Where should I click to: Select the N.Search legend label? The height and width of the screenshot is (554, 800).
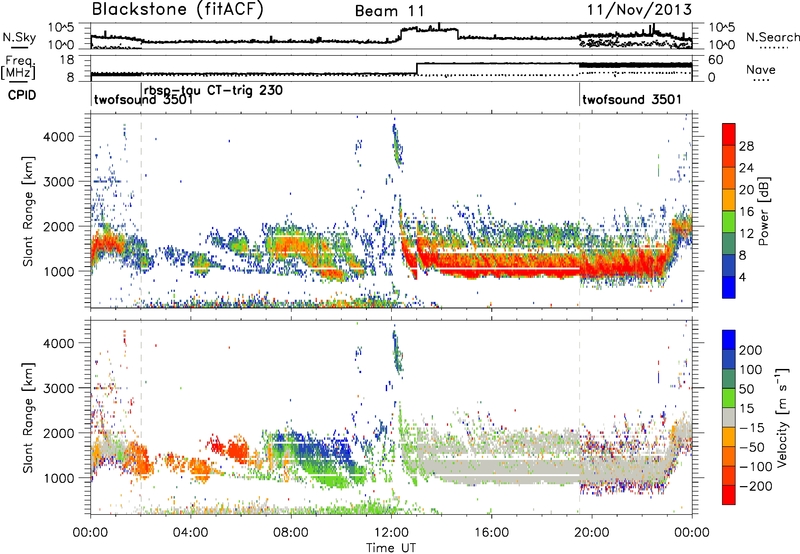click(x=773, y=37)
